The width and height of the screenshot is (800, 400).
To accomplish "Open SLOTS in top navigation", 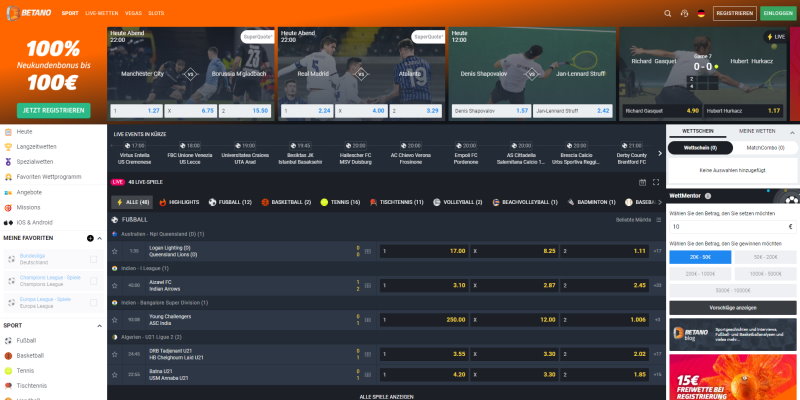I will point(156,13).
